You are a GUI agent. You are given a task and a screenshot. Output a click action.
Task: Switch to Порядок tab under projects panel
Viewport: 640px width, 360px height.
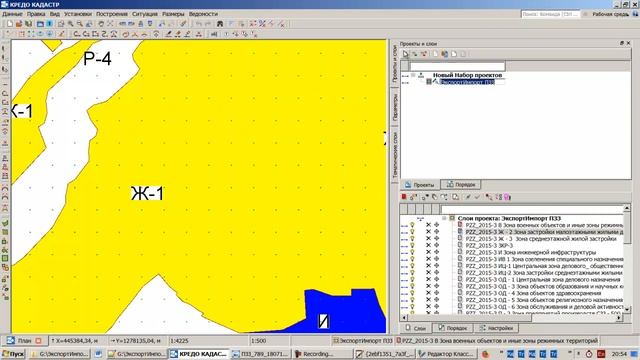point(461,184)
